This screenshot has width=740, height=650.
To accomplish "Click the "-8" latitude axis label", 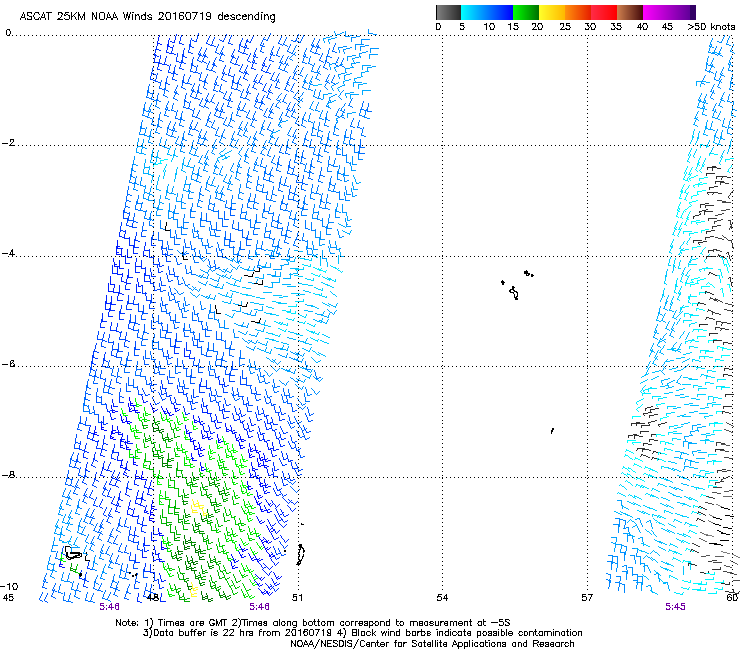I will (x=8, y=475).
